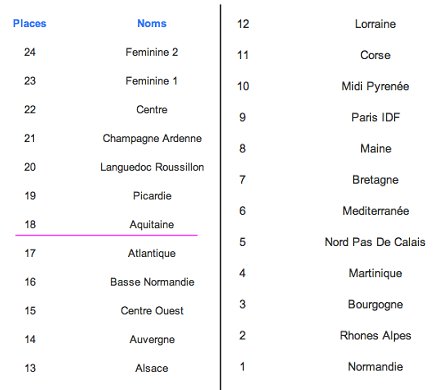This screenshot has width=446, height=390.
Task: Select Aquitaine above the pink line
Action: [152, 224]
